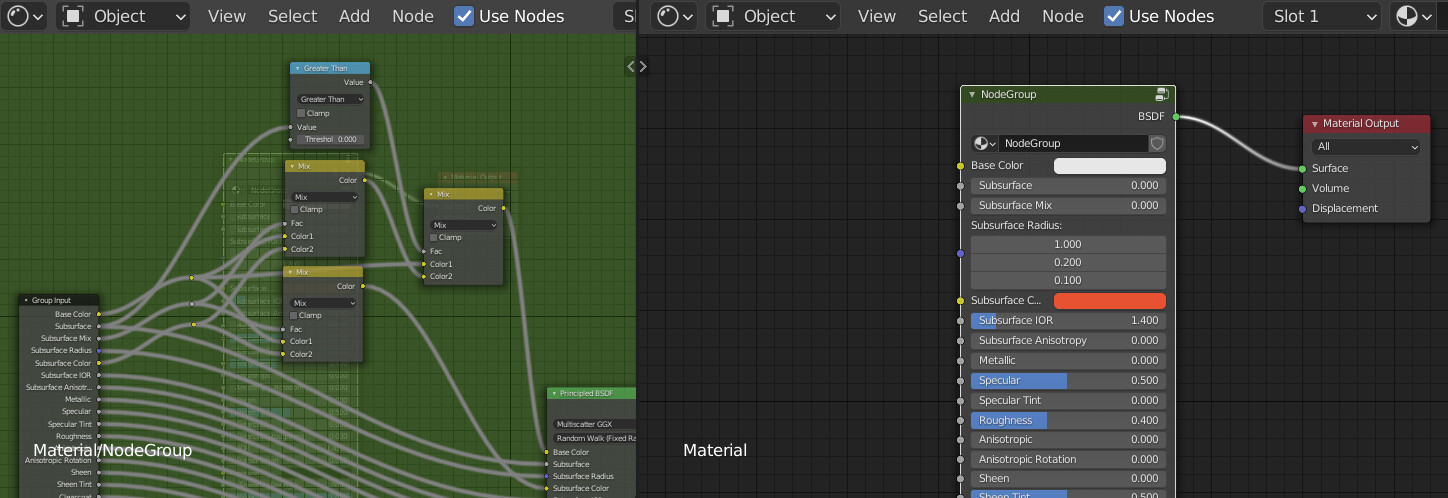Image resolution: width=1448 pixels, height=498 pixels.
Task: Click Fac input socket on top Mix node
Action: point(285,223)
